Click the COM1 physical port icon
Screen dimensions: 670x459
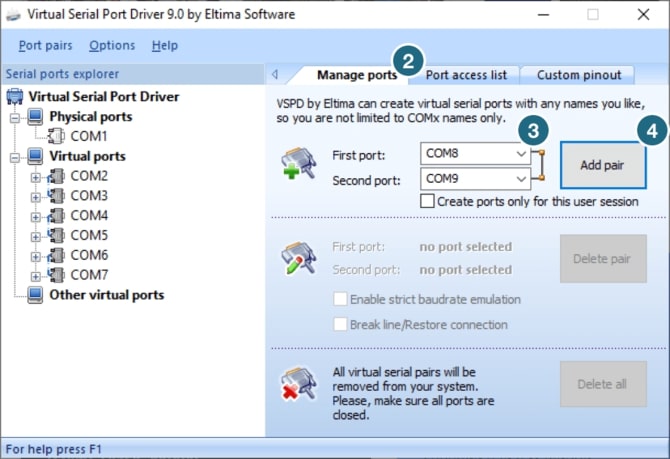[56, 136]
